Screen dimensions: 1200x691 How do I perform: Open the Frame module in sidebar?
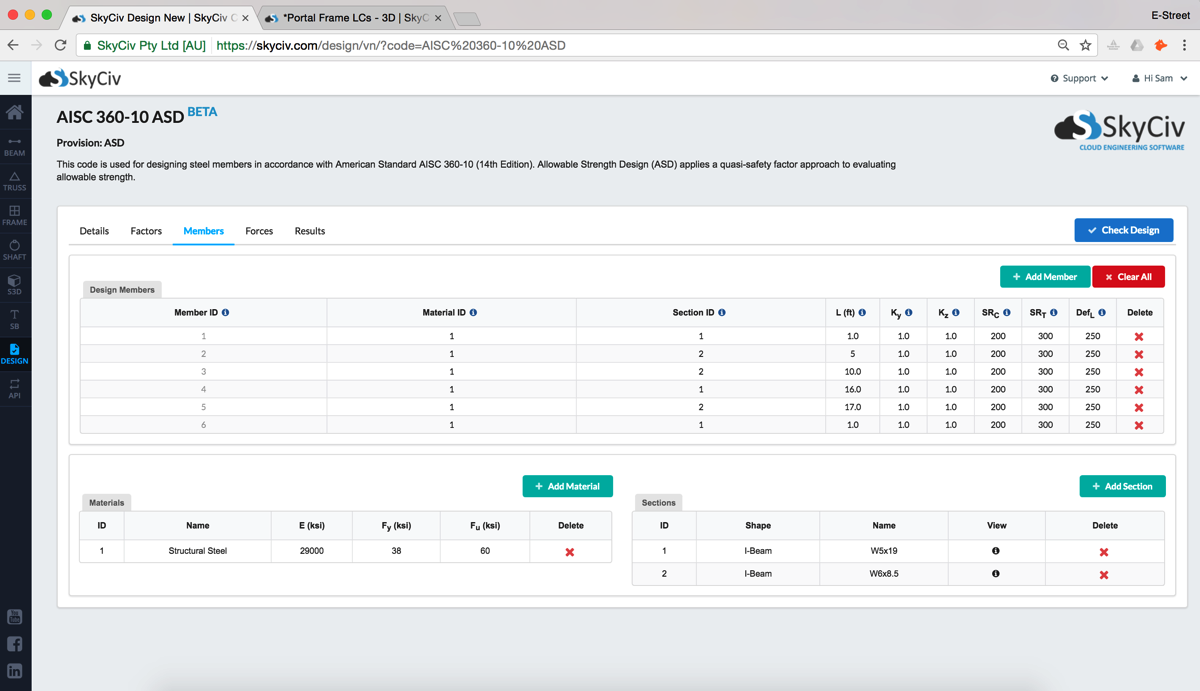click(x=15, y=216)
